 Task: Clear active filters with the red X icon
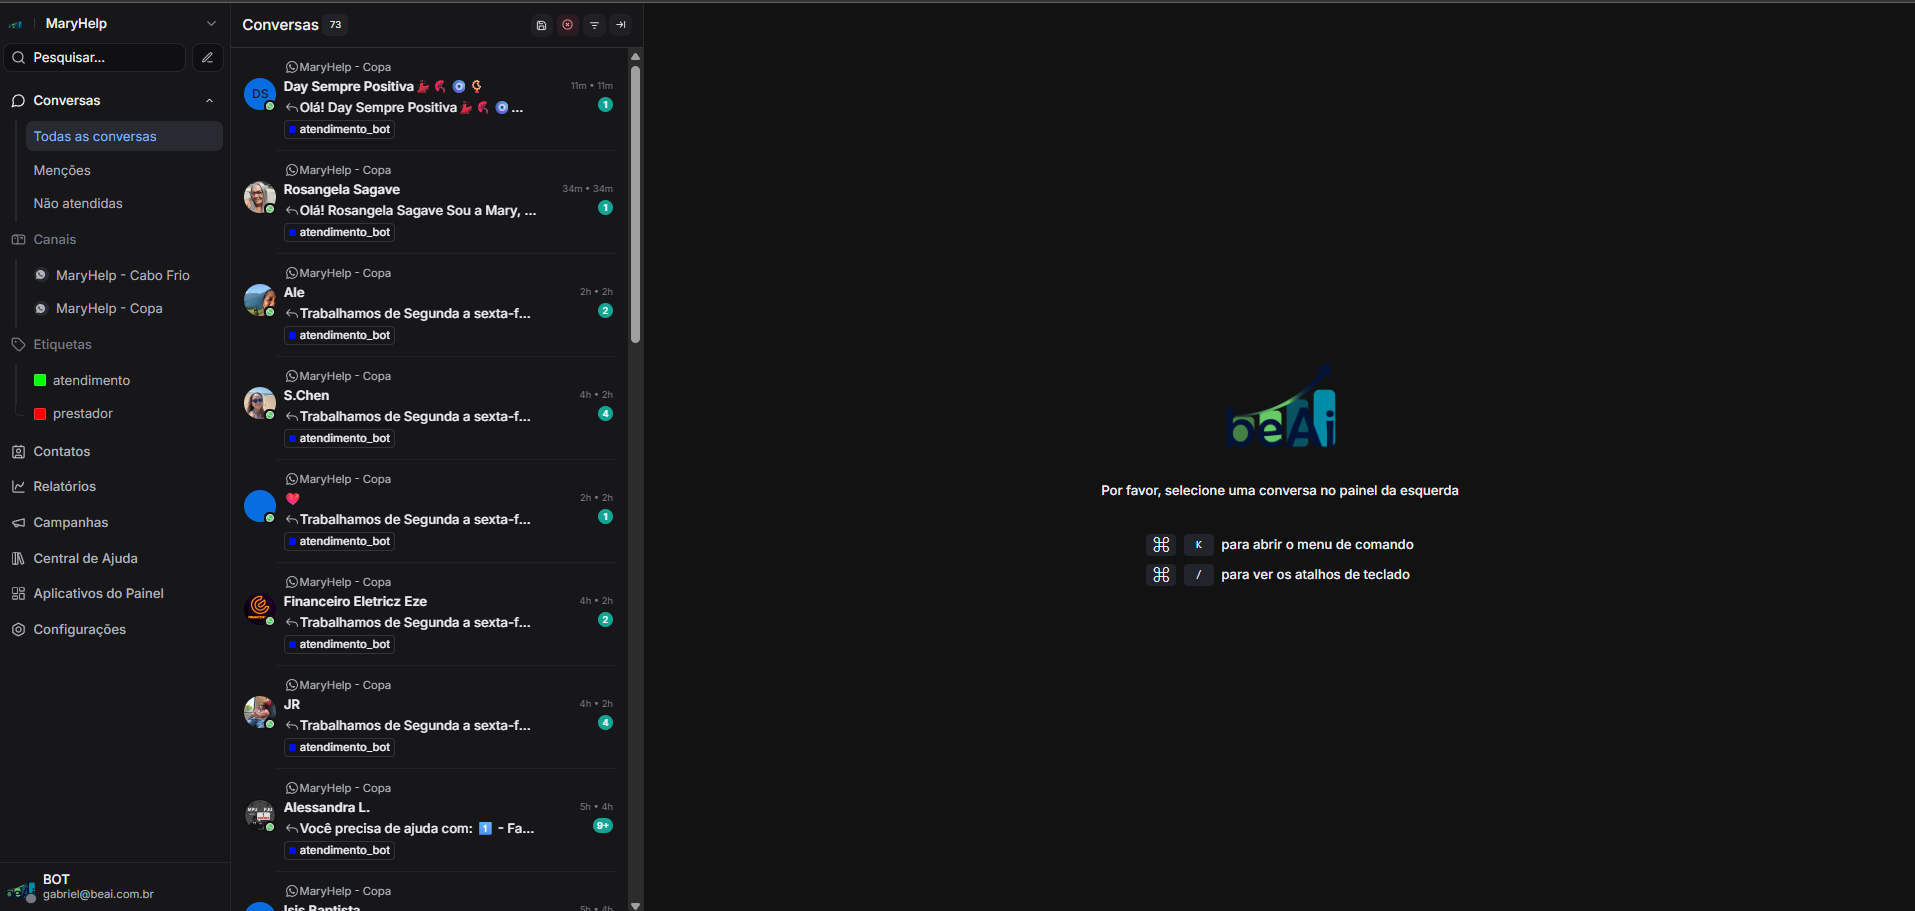[568, 25]
